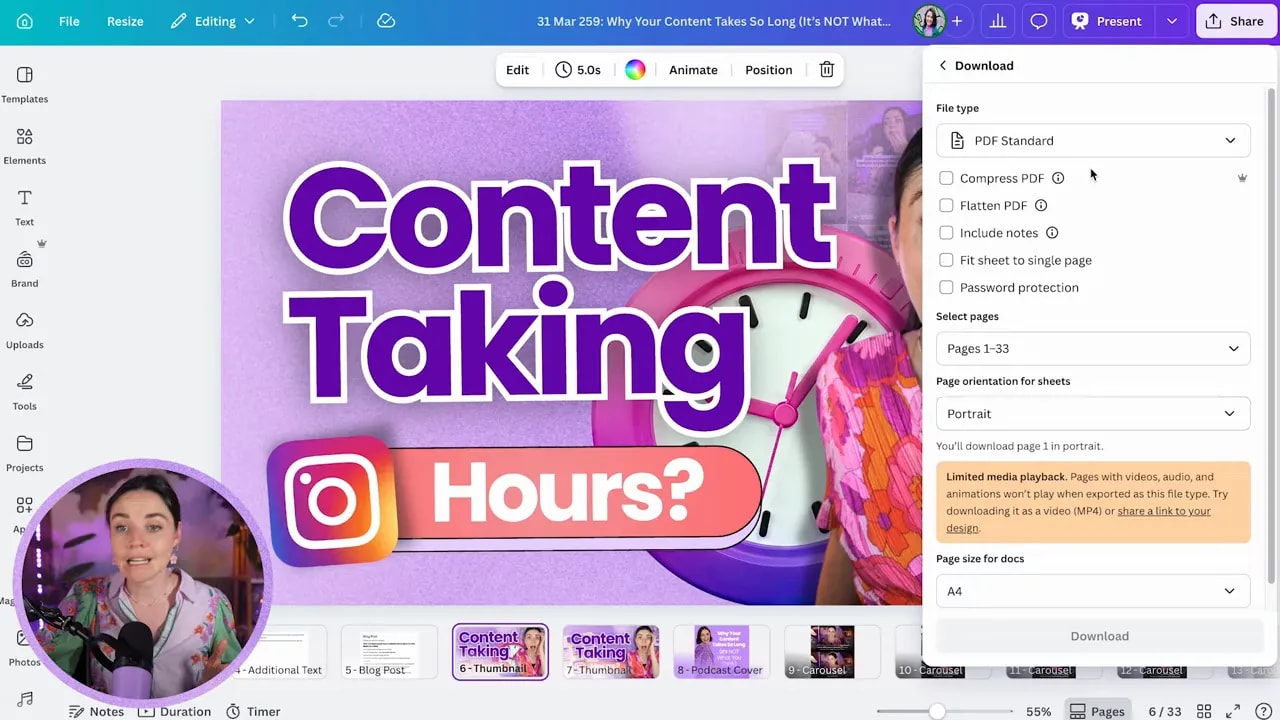
Task: Click the 6 / 33 page counter
Action: point(1165,711)
